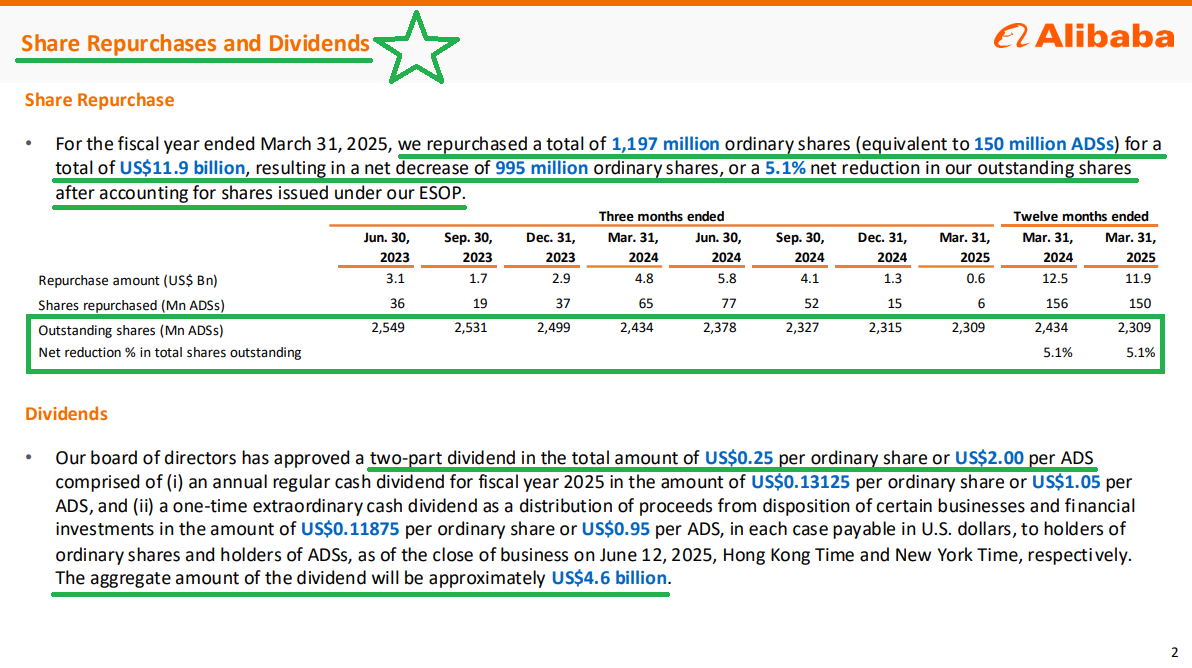Click the blue '5.1%' in the repurchase paragraph
1192x668 pixels.
point(785,167)
